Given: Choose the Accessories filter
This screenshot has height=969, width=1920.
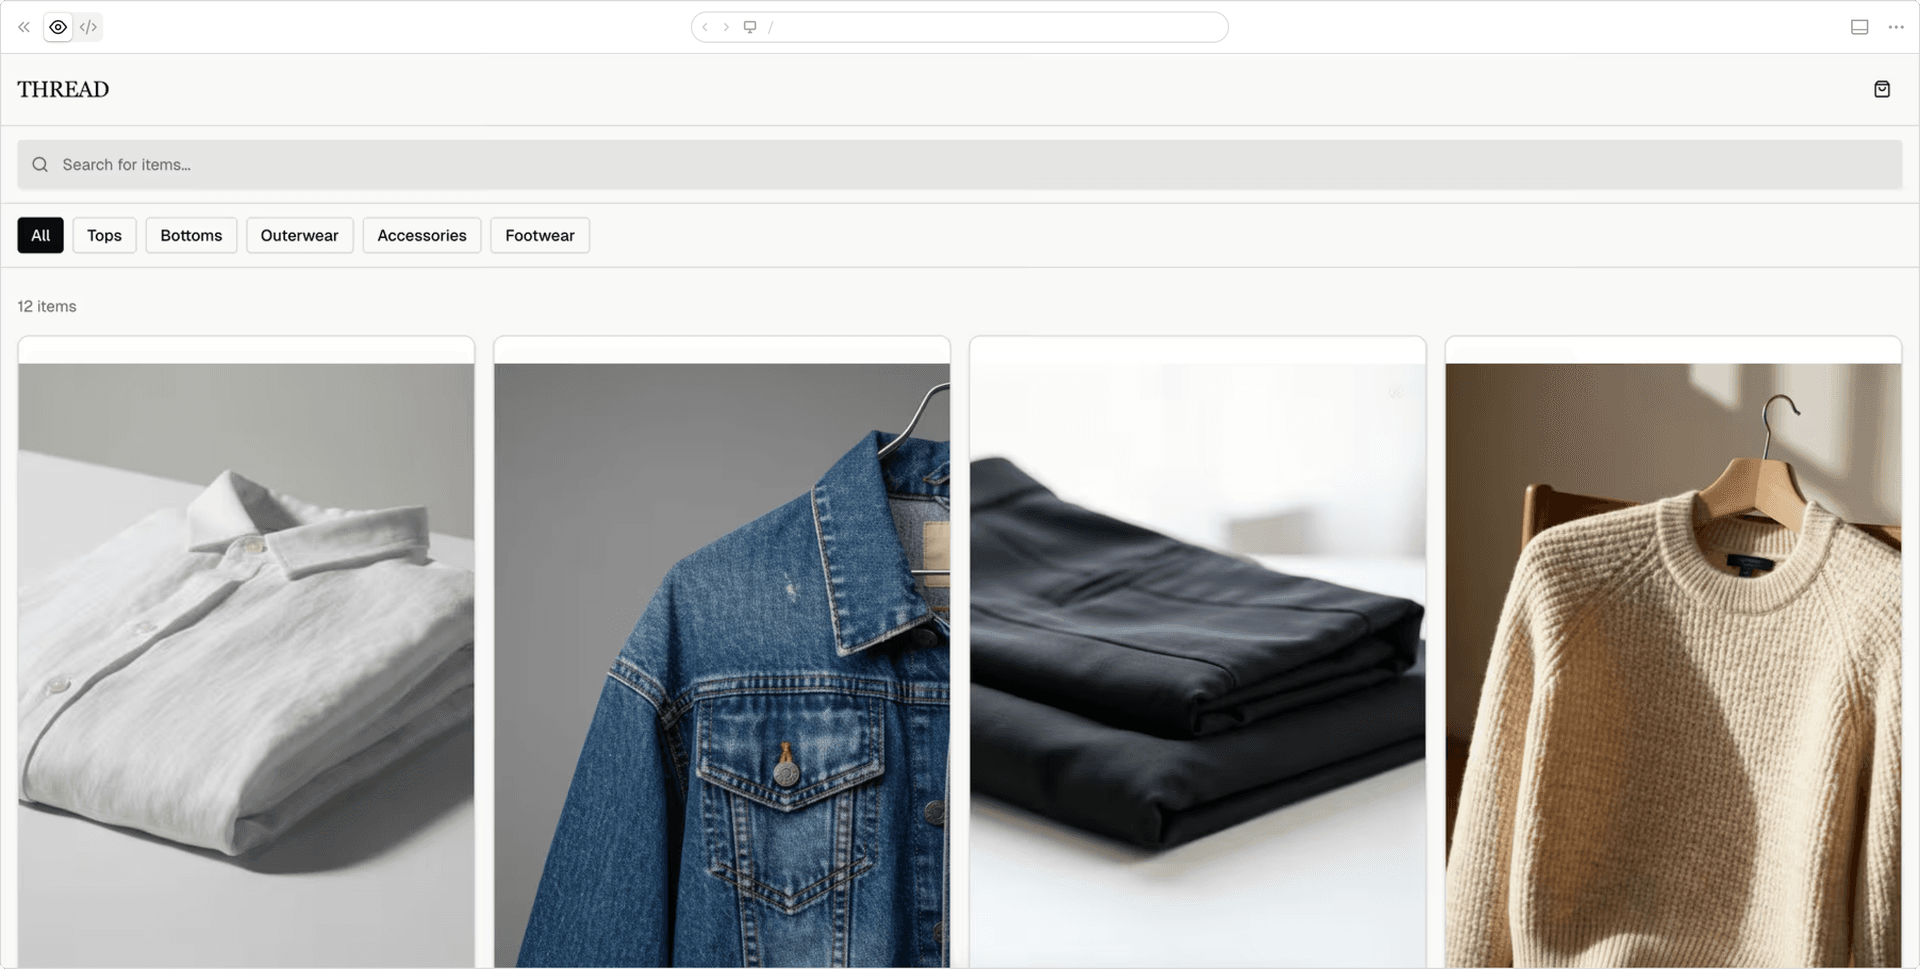Looking at the screenshot, I should 421,235.
